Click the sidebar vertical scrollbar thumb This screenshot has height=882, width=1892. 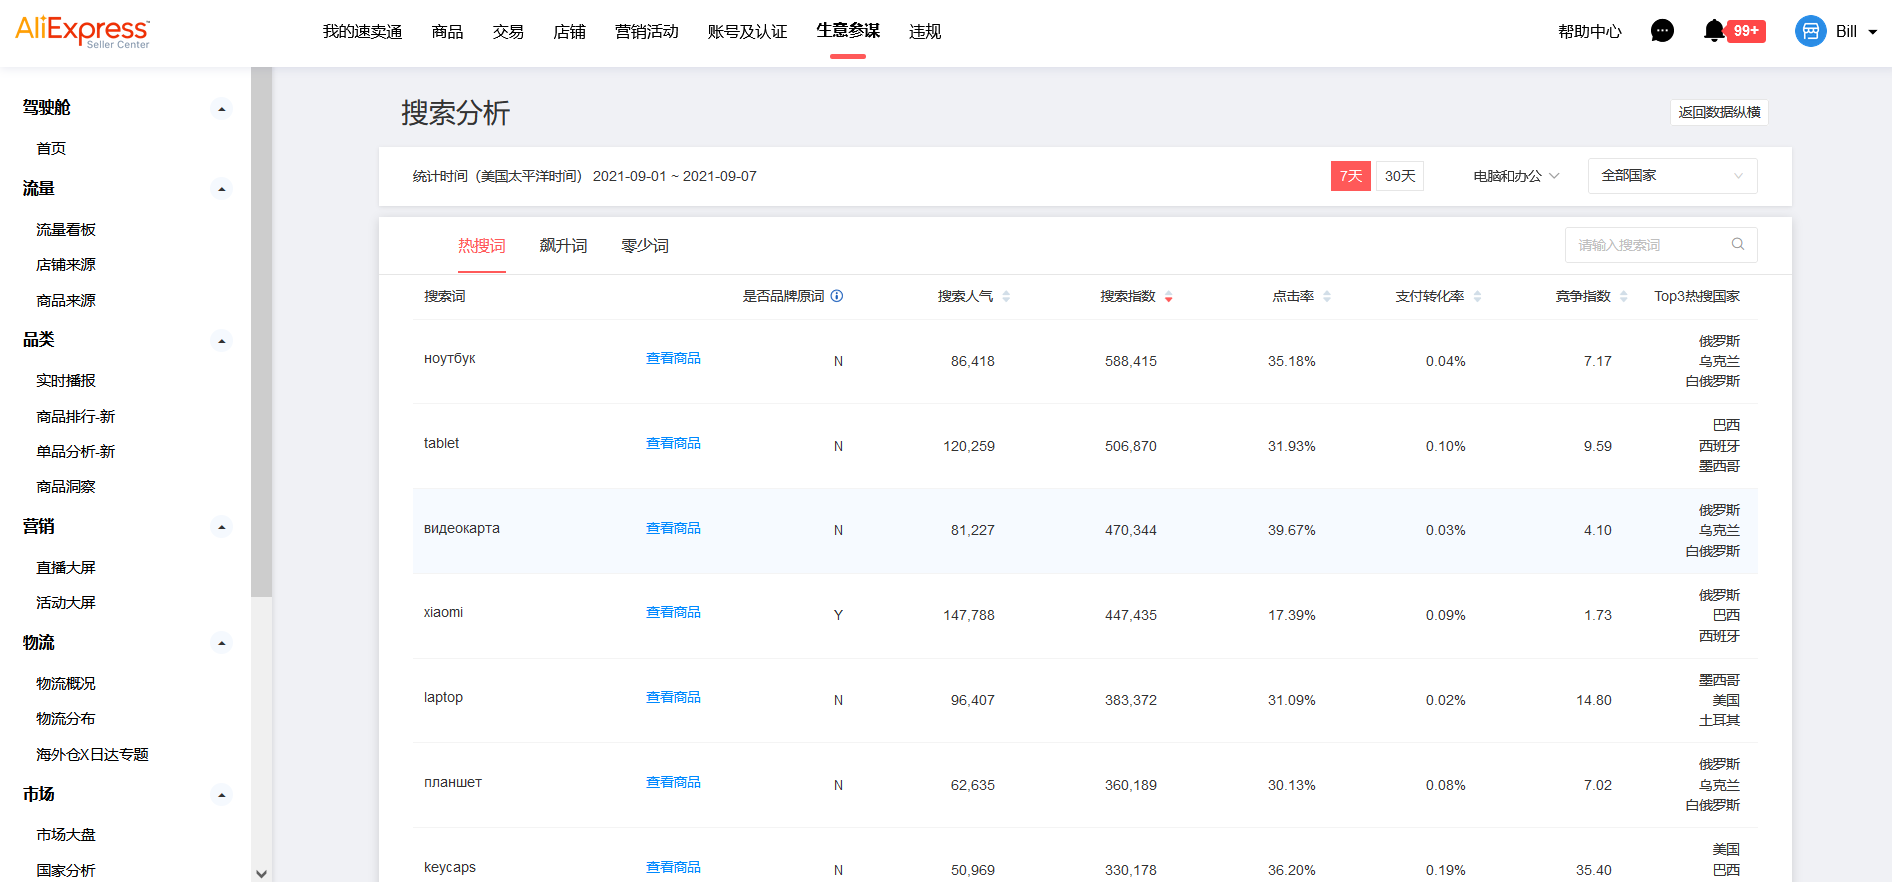262,332
